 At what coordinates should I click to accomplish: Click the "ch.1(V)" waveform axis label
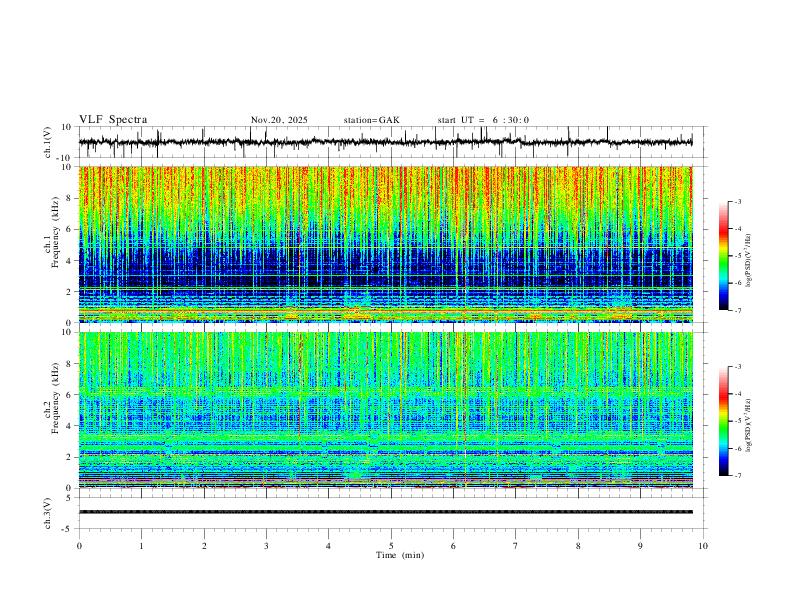48,142
